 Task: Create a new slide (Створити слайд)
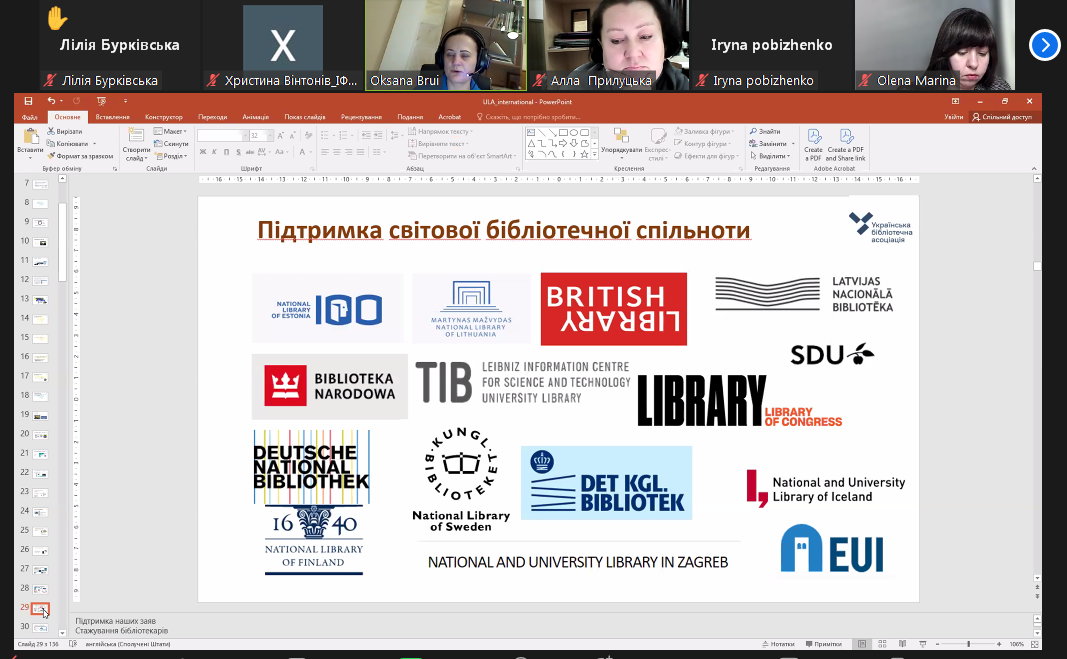[x=136, y=144]
